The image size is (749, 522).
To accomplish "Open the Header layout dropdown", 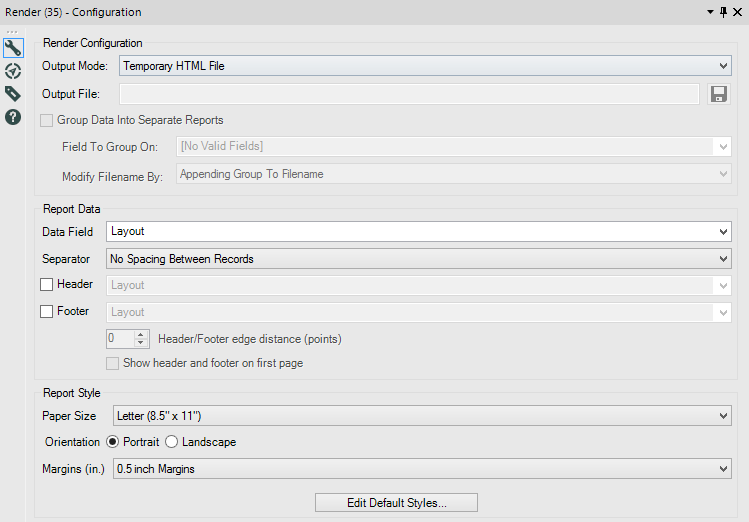I will pyautogui.click(x=419, y=285).
